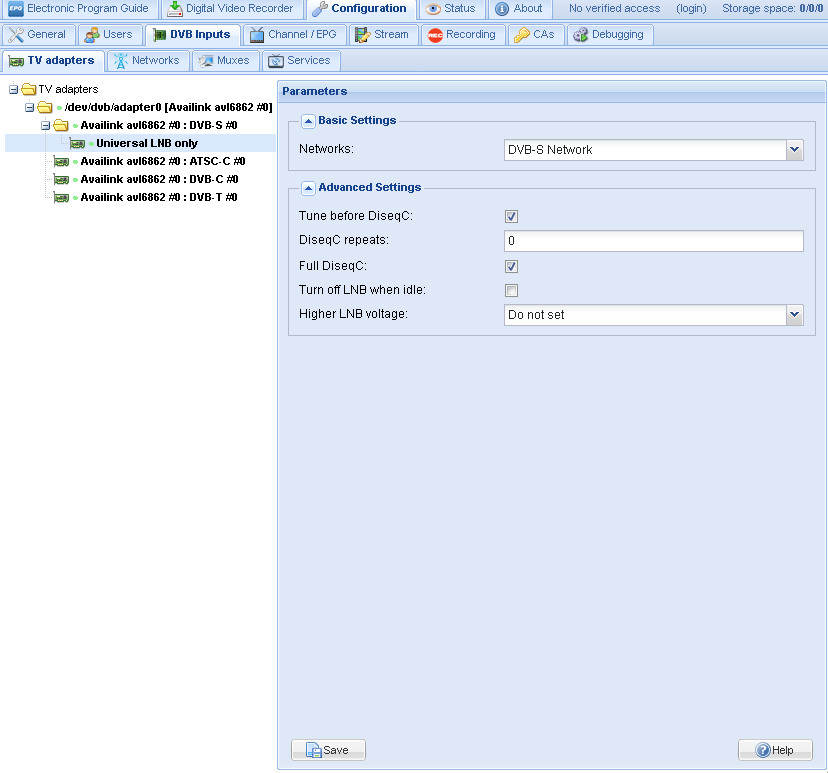Click the About info icon
Image resolution: width=828 pixels, height=773 pixels.
click(x=502, y=9)
